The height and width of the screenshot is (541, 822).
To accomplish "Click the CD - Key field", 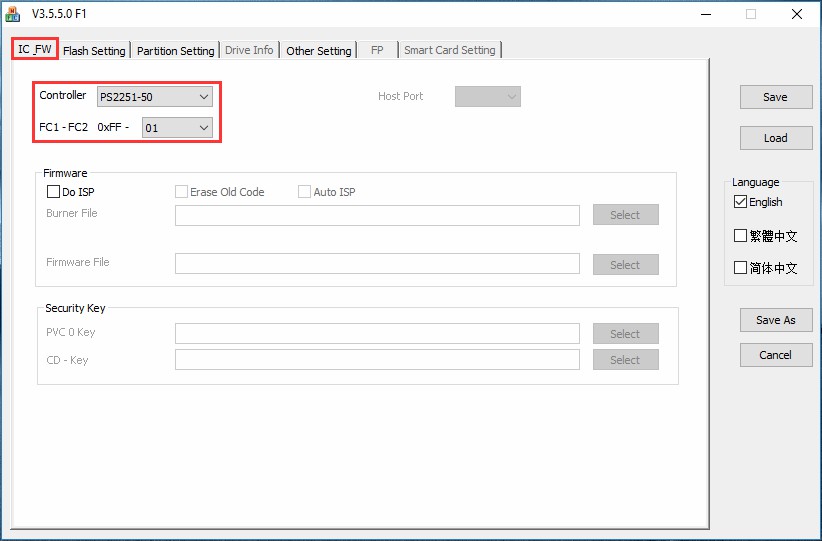I will pyautogui.click(x=377, y=360).
